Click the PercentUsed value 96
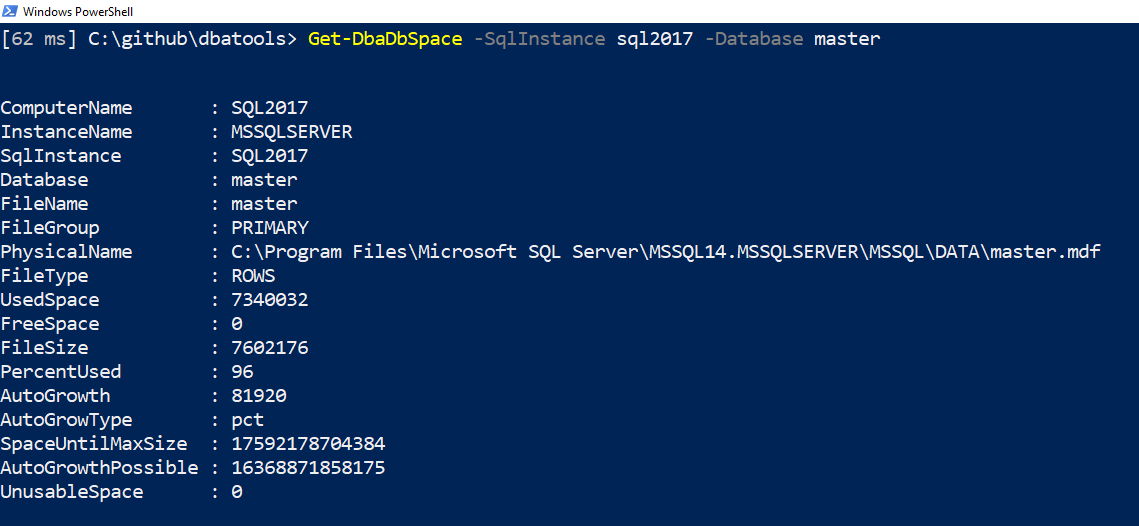1139x526 pixels. pyautogui.click(x=242, y=372)
